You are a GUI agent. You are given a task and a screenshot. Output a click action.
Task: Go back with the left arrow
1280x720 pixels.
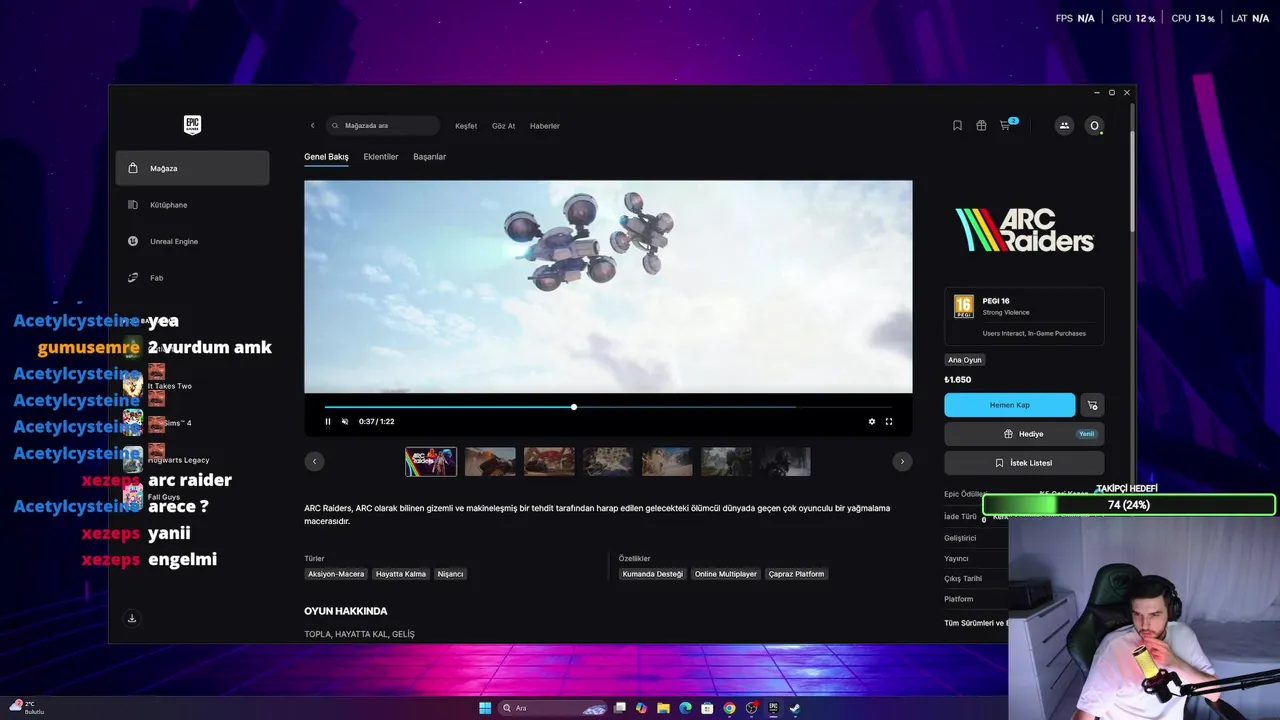[312, 126]
